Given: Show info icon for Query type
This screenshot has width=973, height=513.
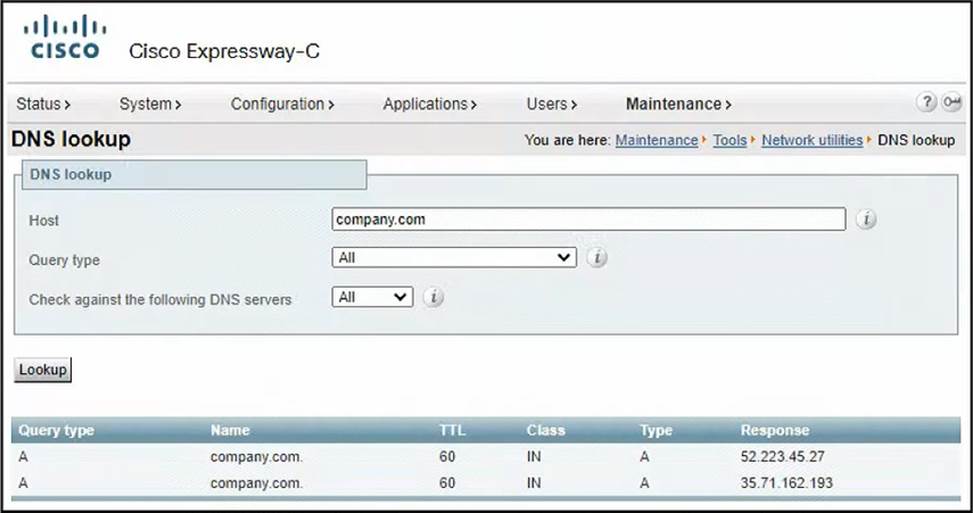Looking at the screenshot, I should pyautogui.click(x=597, y=257).
